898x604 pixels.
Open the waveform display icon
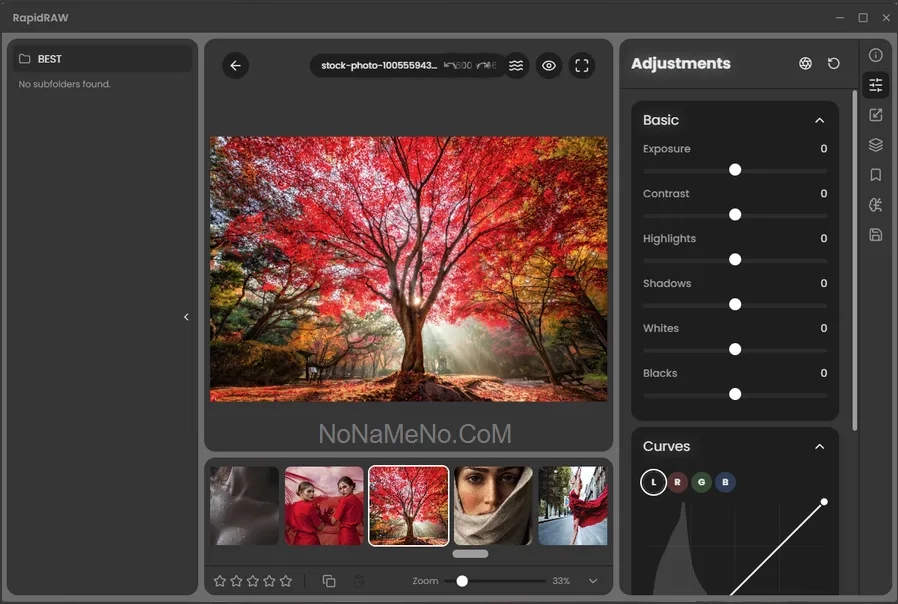tap(516, 66)
